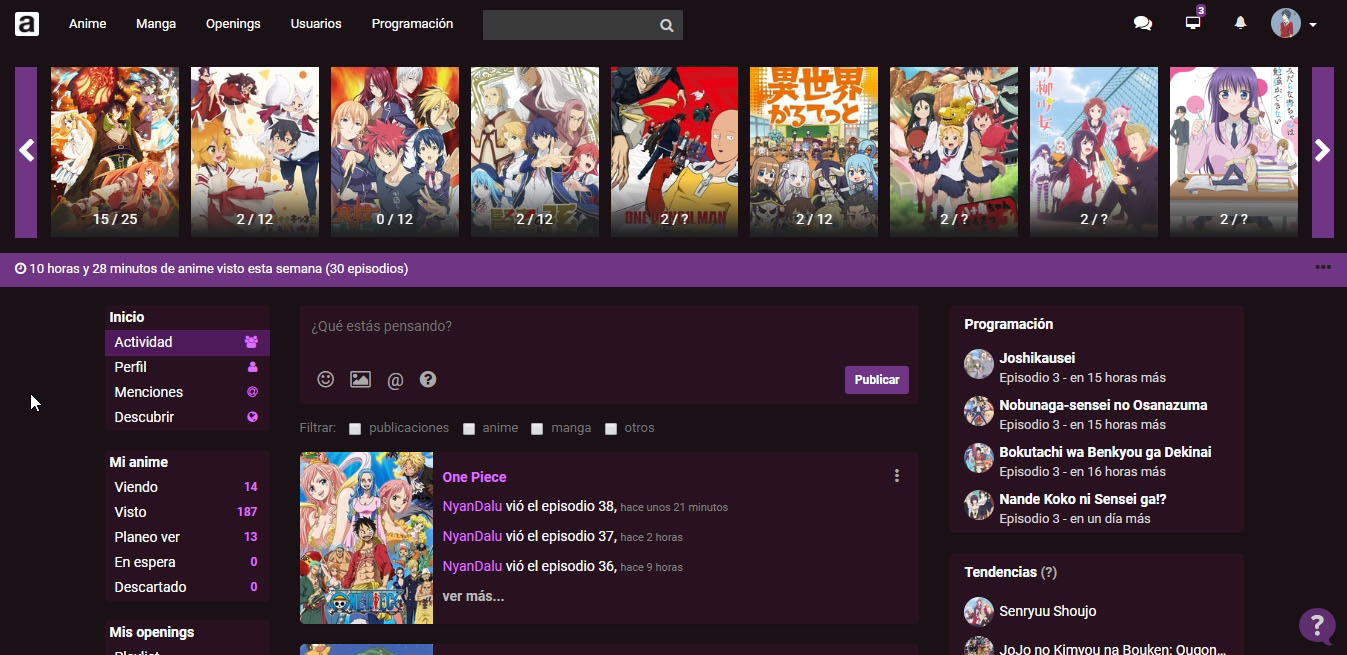This screenshot has width=1347, height=655.
Task: Open the Visto list with 187 items
Action: pos(187,512)
